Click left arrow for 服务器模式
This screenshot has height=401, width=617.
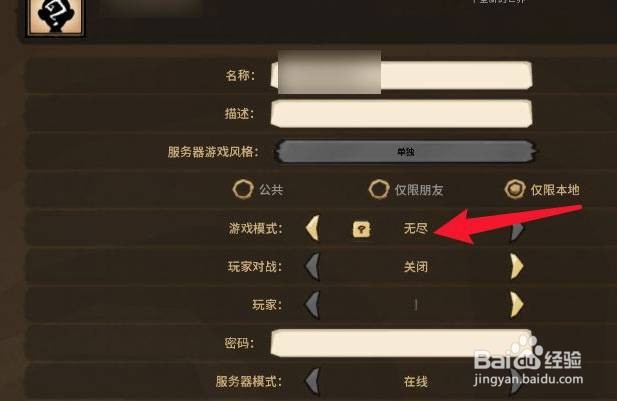pos(312,381)
